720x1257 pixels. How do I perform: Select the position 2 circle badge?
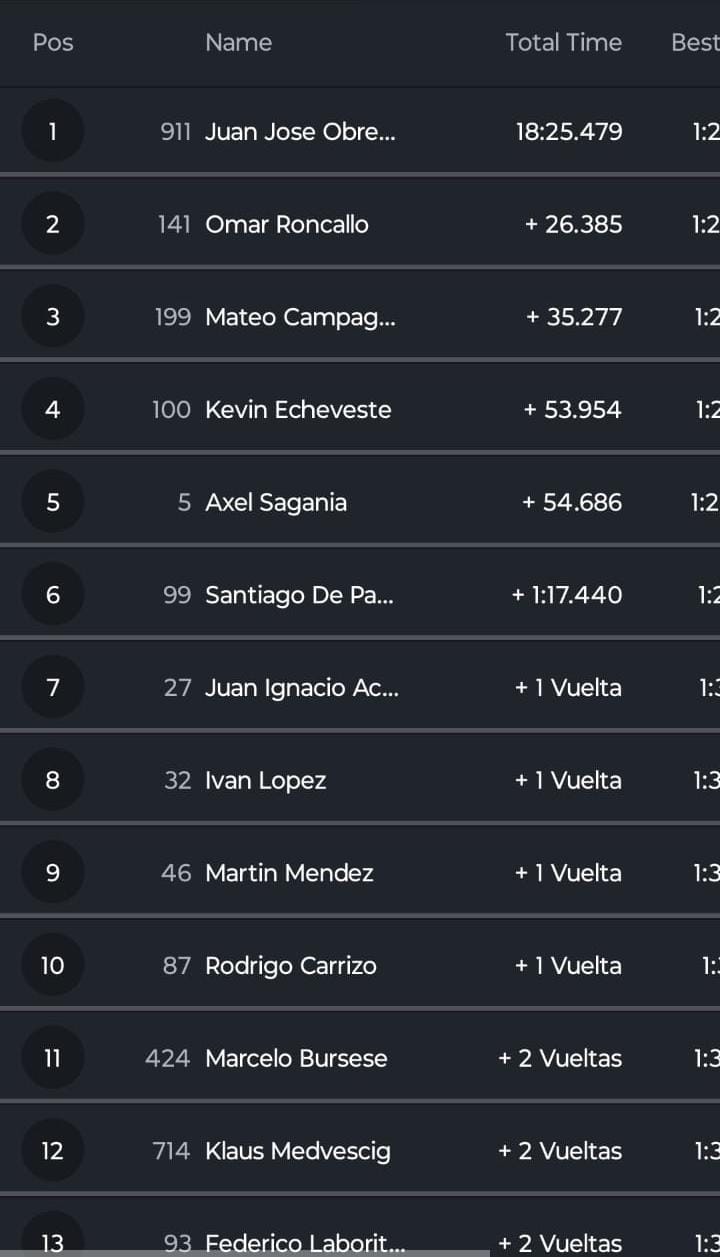coord(52,224)
